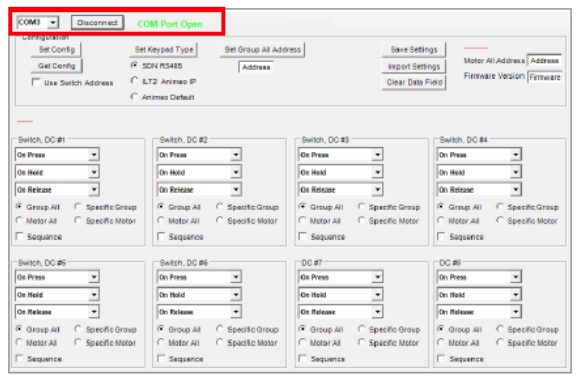582x383 pixels.
Task: Enable the Use Switch Address checkbox
Action: [x=36, y=82]
